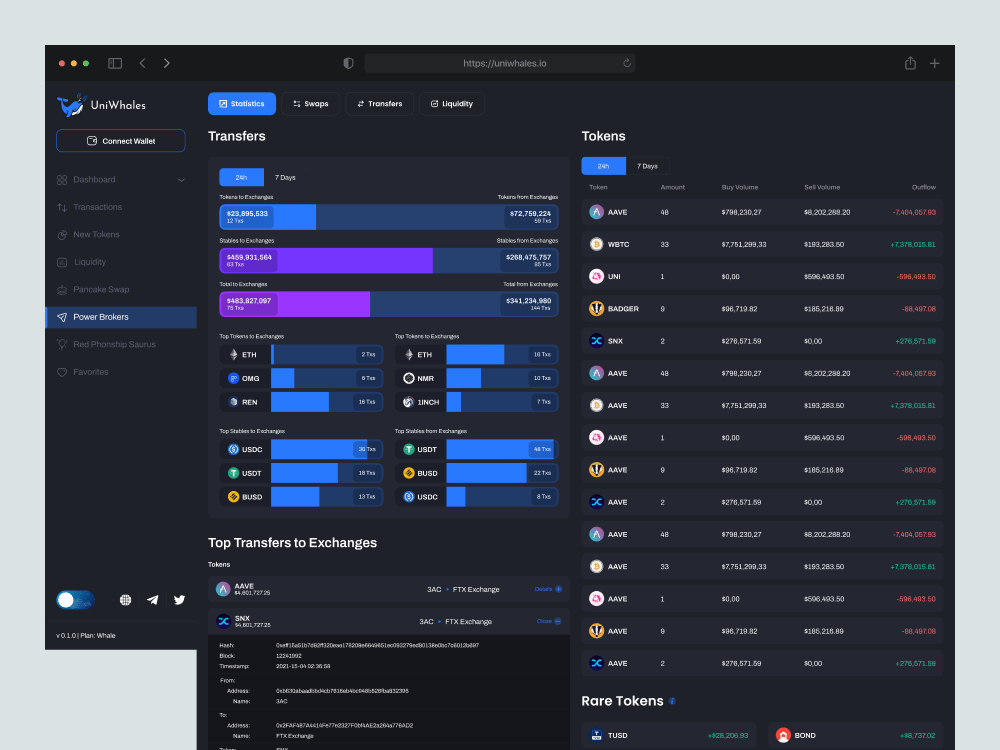Open a new tab with plus icon
This screenshot has width=1000, height=750.
click(934, 63)
